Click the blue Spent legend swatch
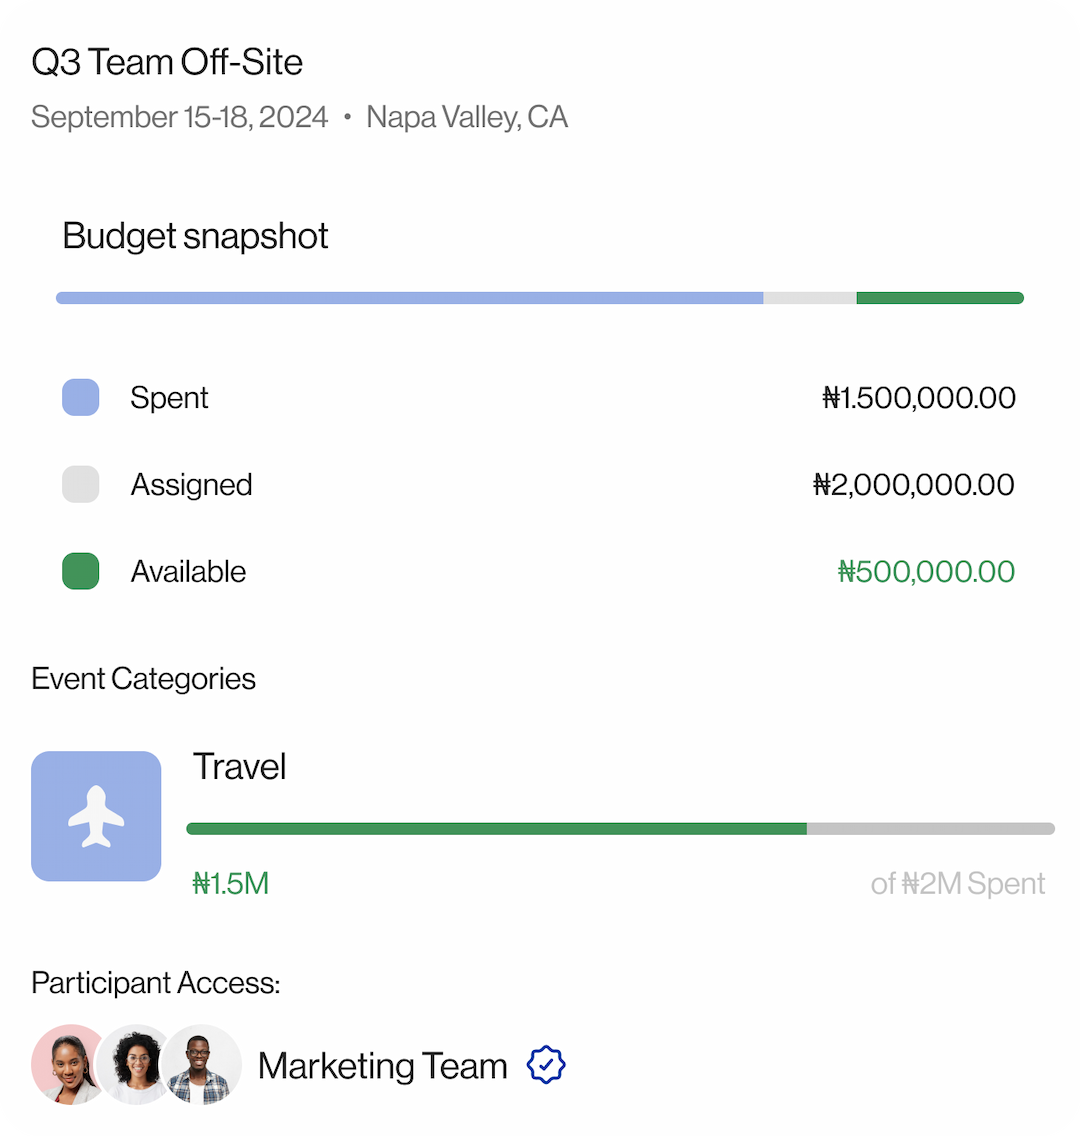The height and width of the screenshot is (1136, 1080). pyautogui.click(x=80, y=397)
